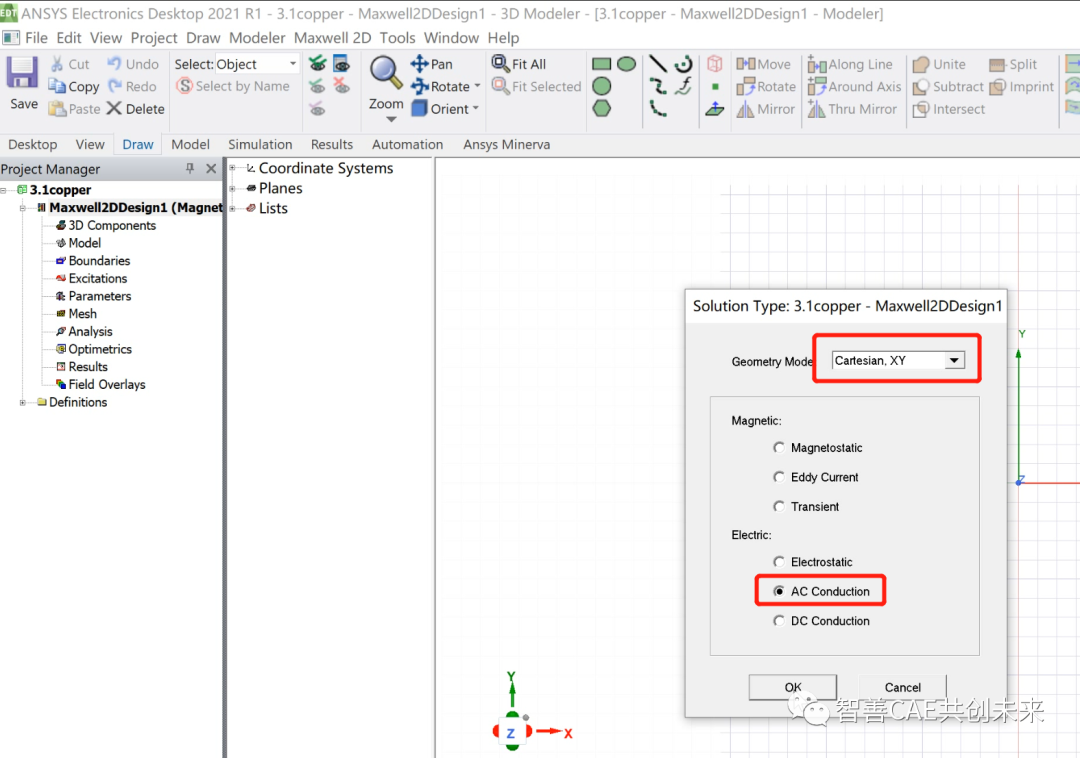Close the Project Manager panel
The image size is (1080, 758).
[211, 169]
